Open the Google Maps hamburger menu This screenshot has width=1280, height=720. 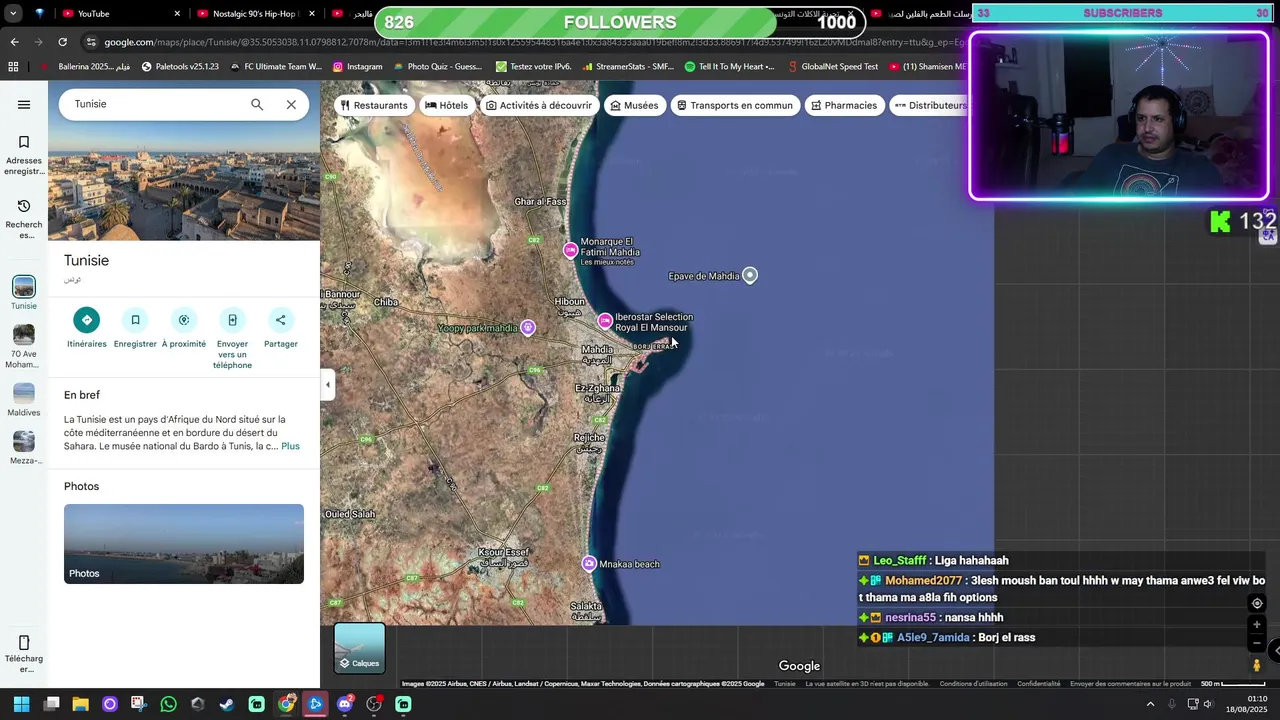click(x=24, y=104)
